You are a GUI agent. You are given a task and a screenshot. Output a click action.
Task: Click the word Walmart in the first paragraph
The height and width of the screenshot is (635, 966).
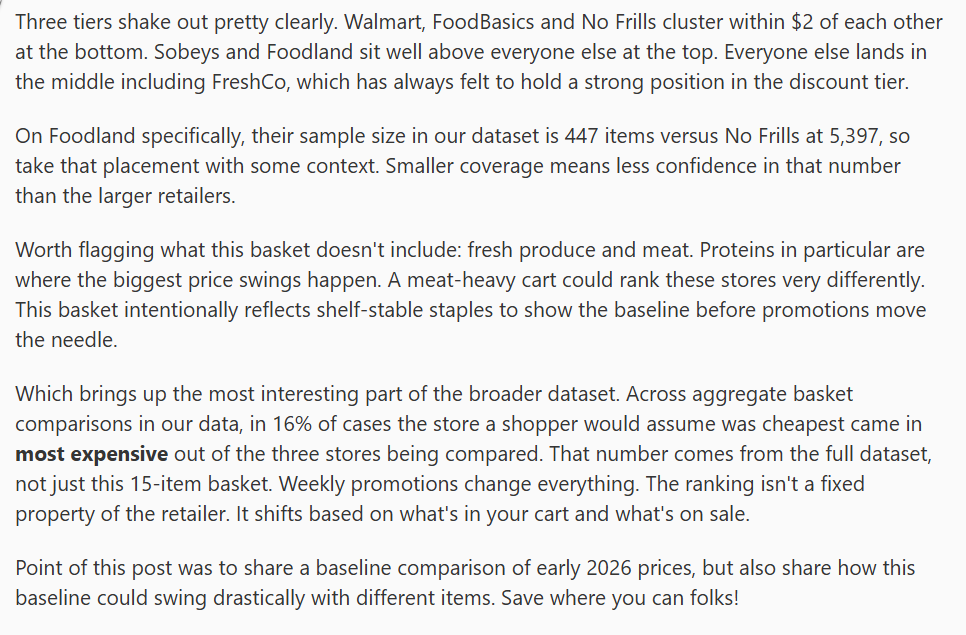pyautogui.click(x=382, y=22)
